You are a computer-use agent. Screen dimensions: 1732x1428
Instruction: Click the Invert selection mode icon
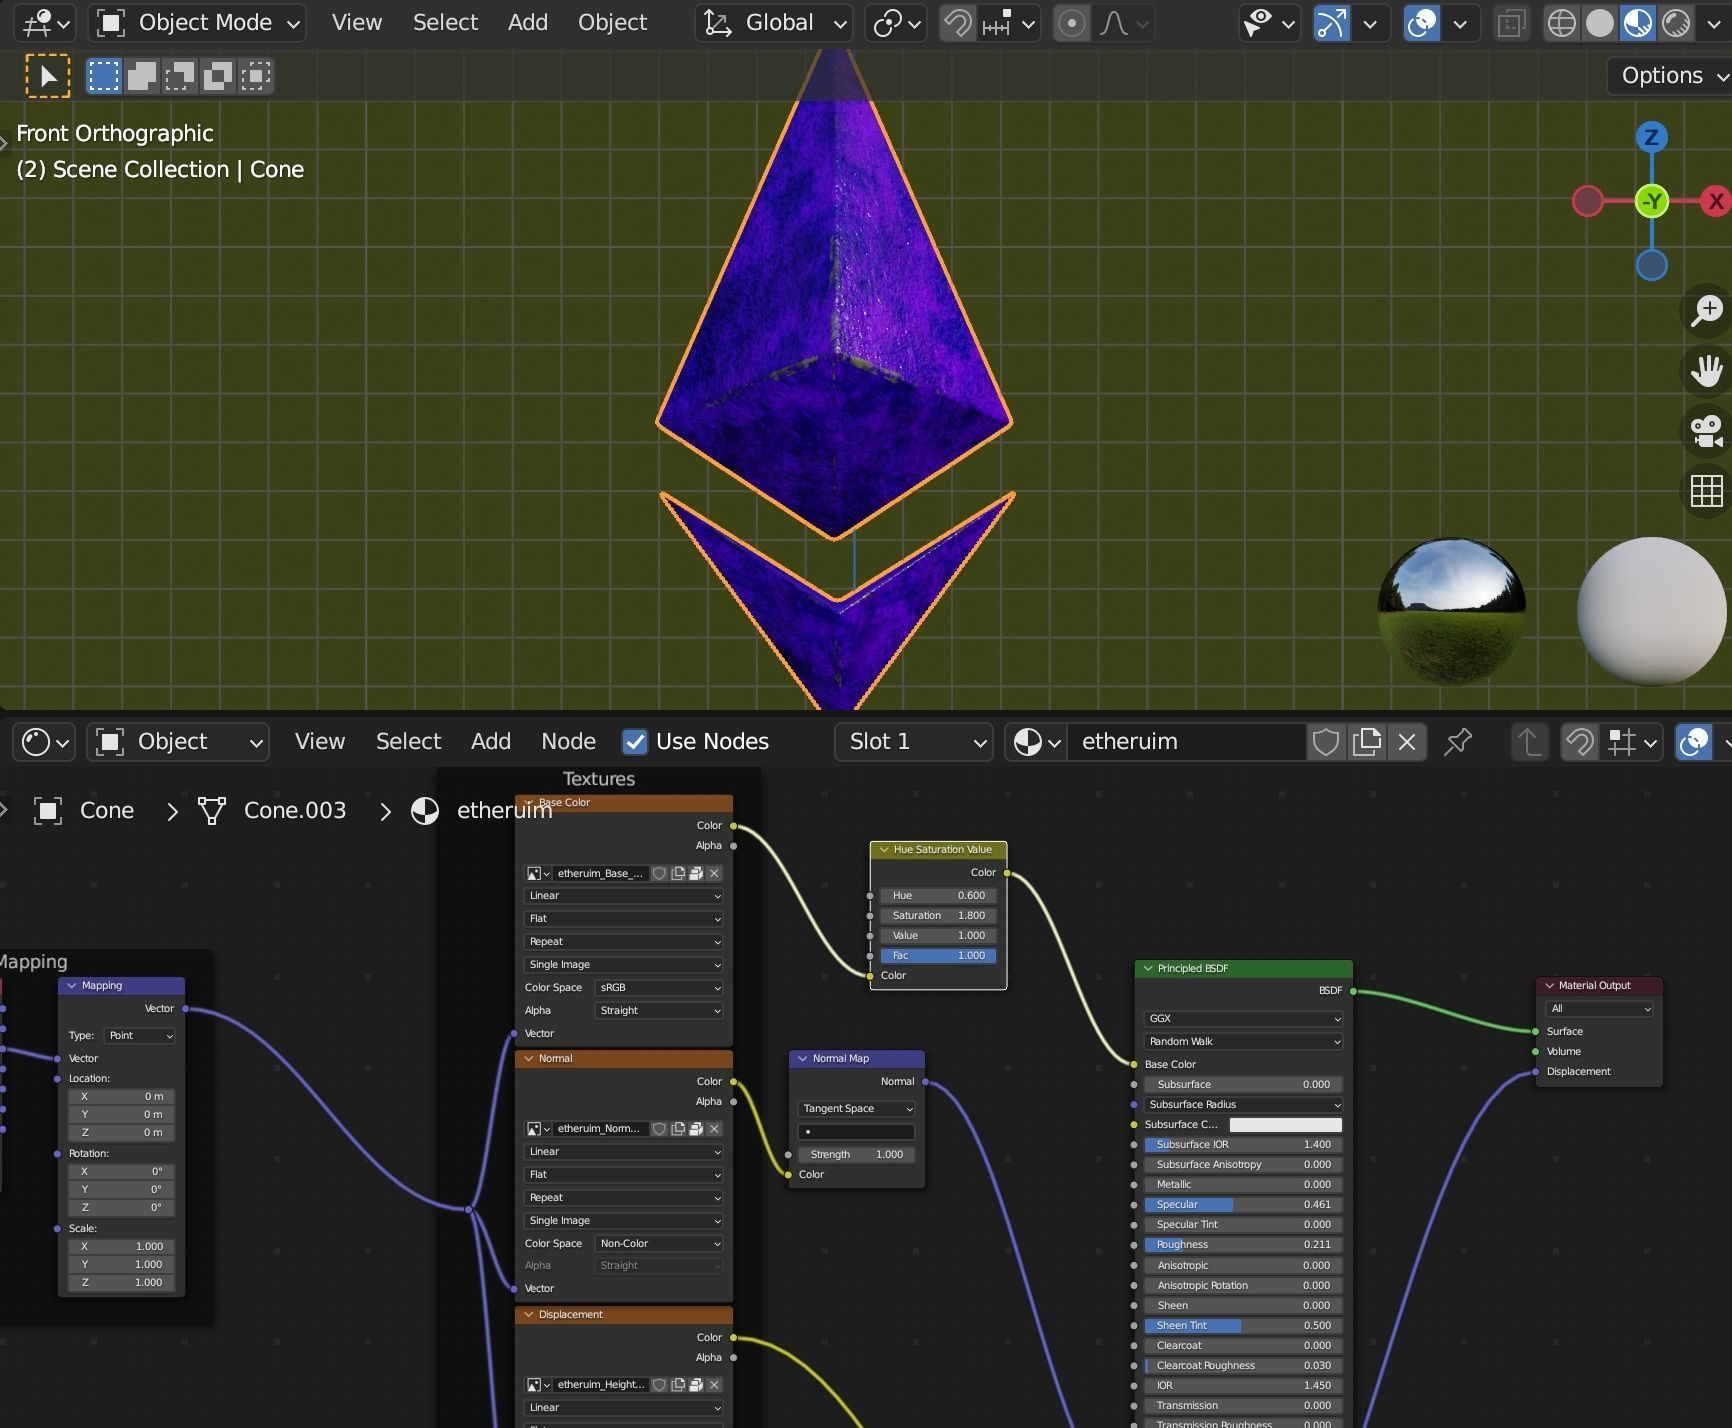click(x=218, y=76)
